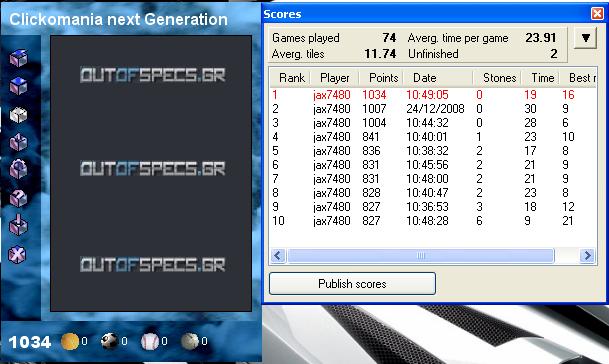Click the white cube icon in sidebar
This screenshot has width=609, height=364.
(x=19, y=114)
